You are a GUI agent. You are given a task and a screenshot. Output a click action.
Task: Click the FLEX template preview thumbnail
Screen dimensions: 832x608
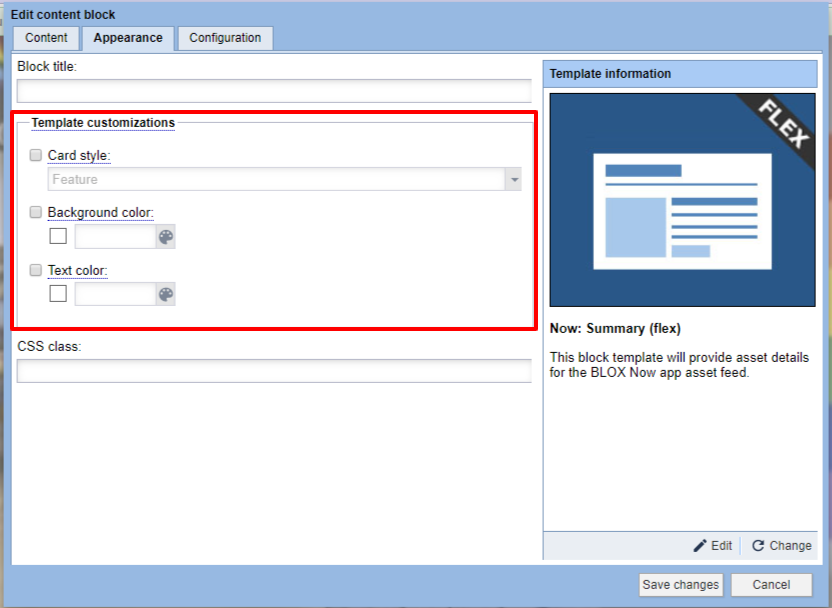pos(683,200)
